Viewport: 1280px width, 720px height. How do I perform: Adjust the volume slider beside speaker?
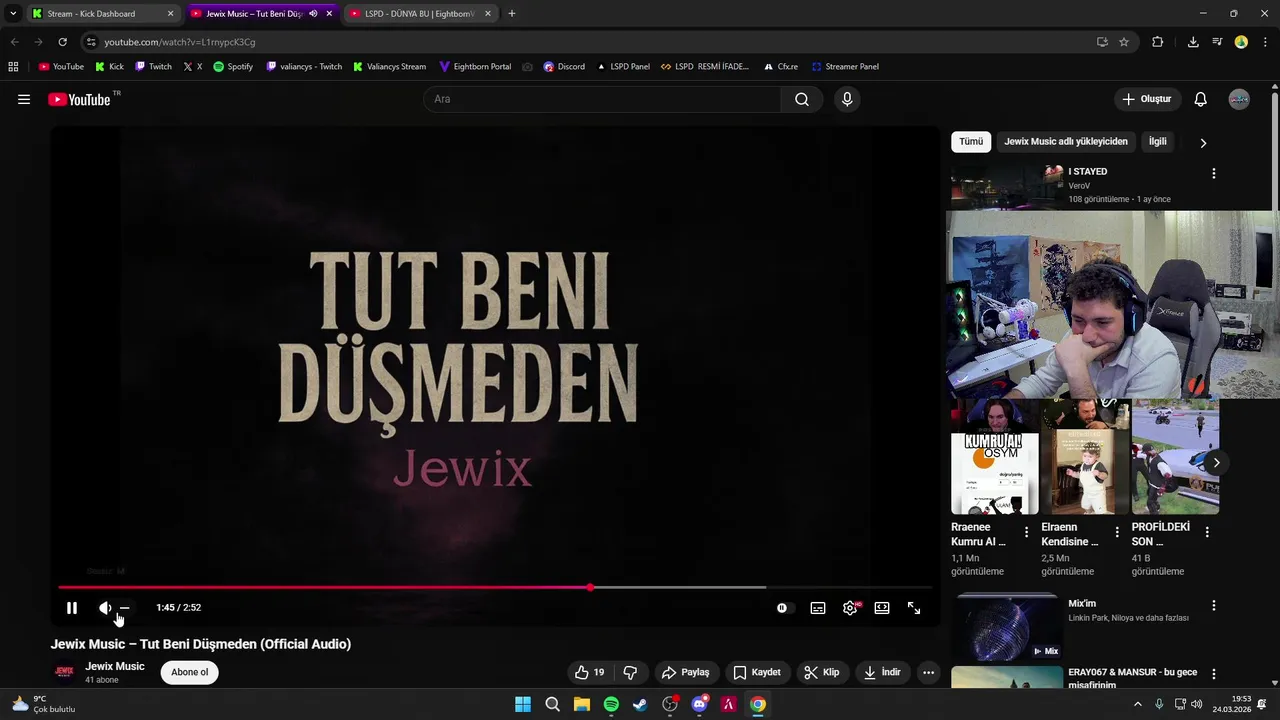(x=124, y=608)
